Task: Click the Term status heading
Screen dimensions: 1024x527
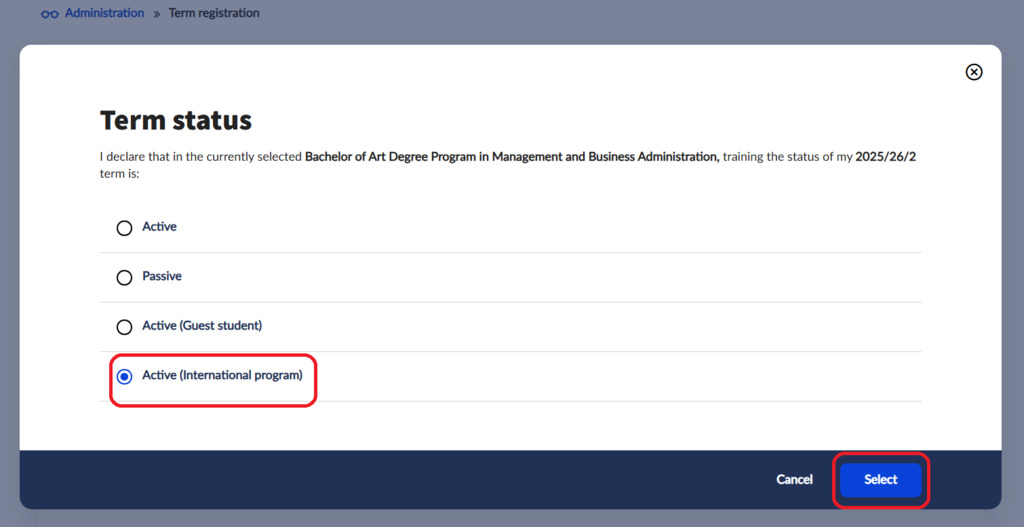Action: [x=176, y=121]
